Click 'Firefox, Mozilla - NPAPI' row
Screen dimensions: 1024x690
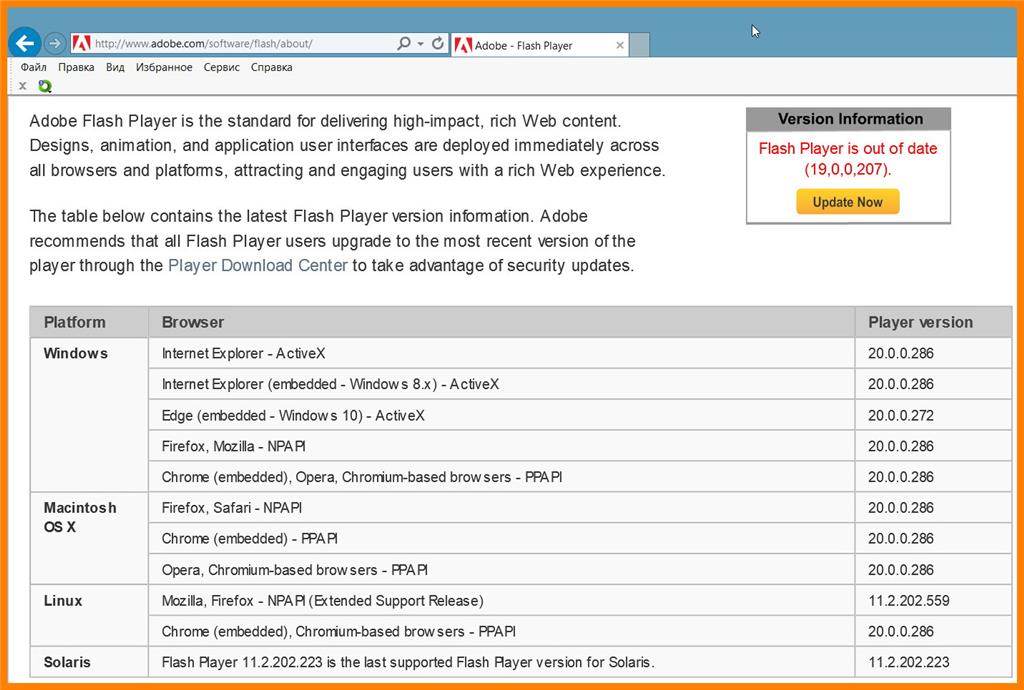pyautogui.click(x=502, y=446)
